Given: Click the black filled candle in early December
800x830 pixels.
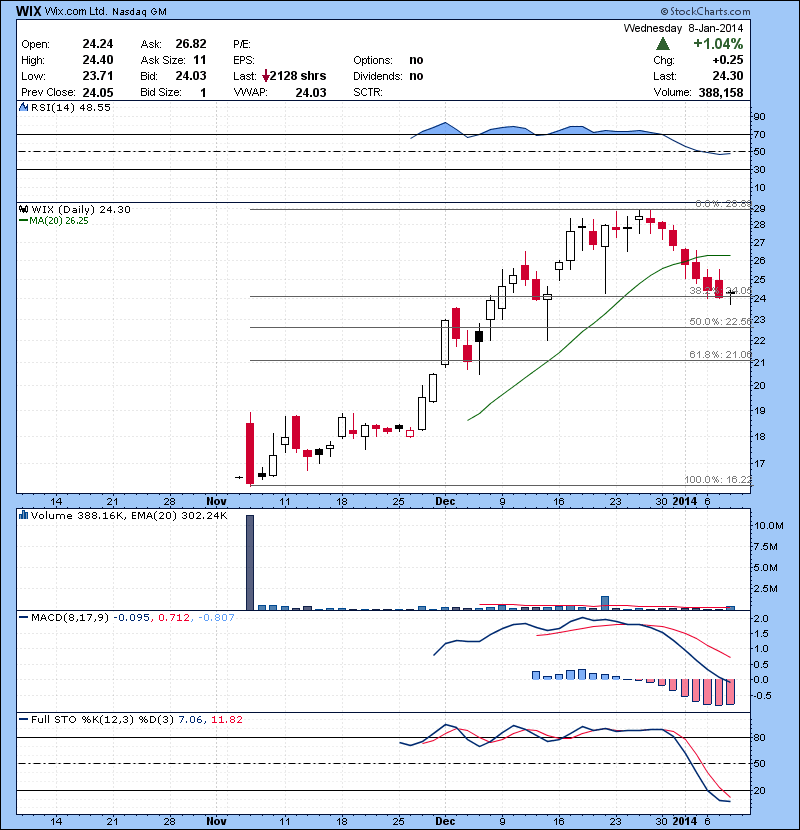Looking at the screenshot, I should pos(479,336).
